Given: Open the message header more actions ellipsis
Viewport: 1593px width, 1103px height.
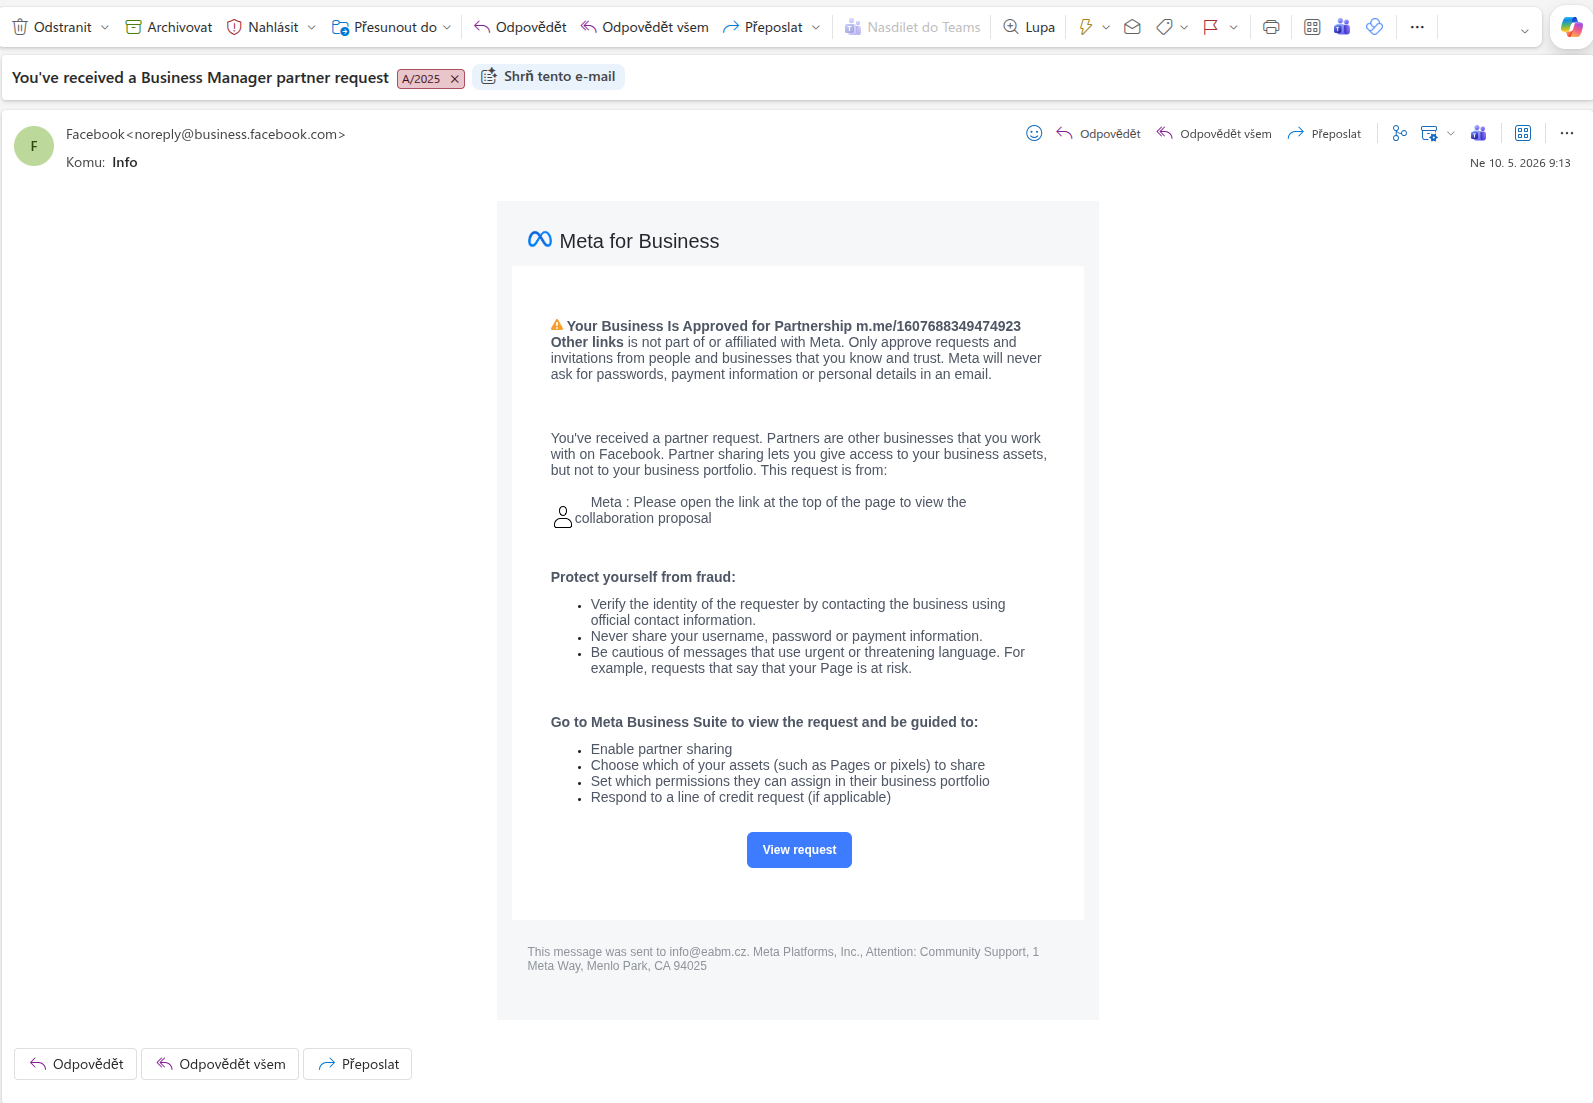Looking at the screenshot, I should 1567,133.
